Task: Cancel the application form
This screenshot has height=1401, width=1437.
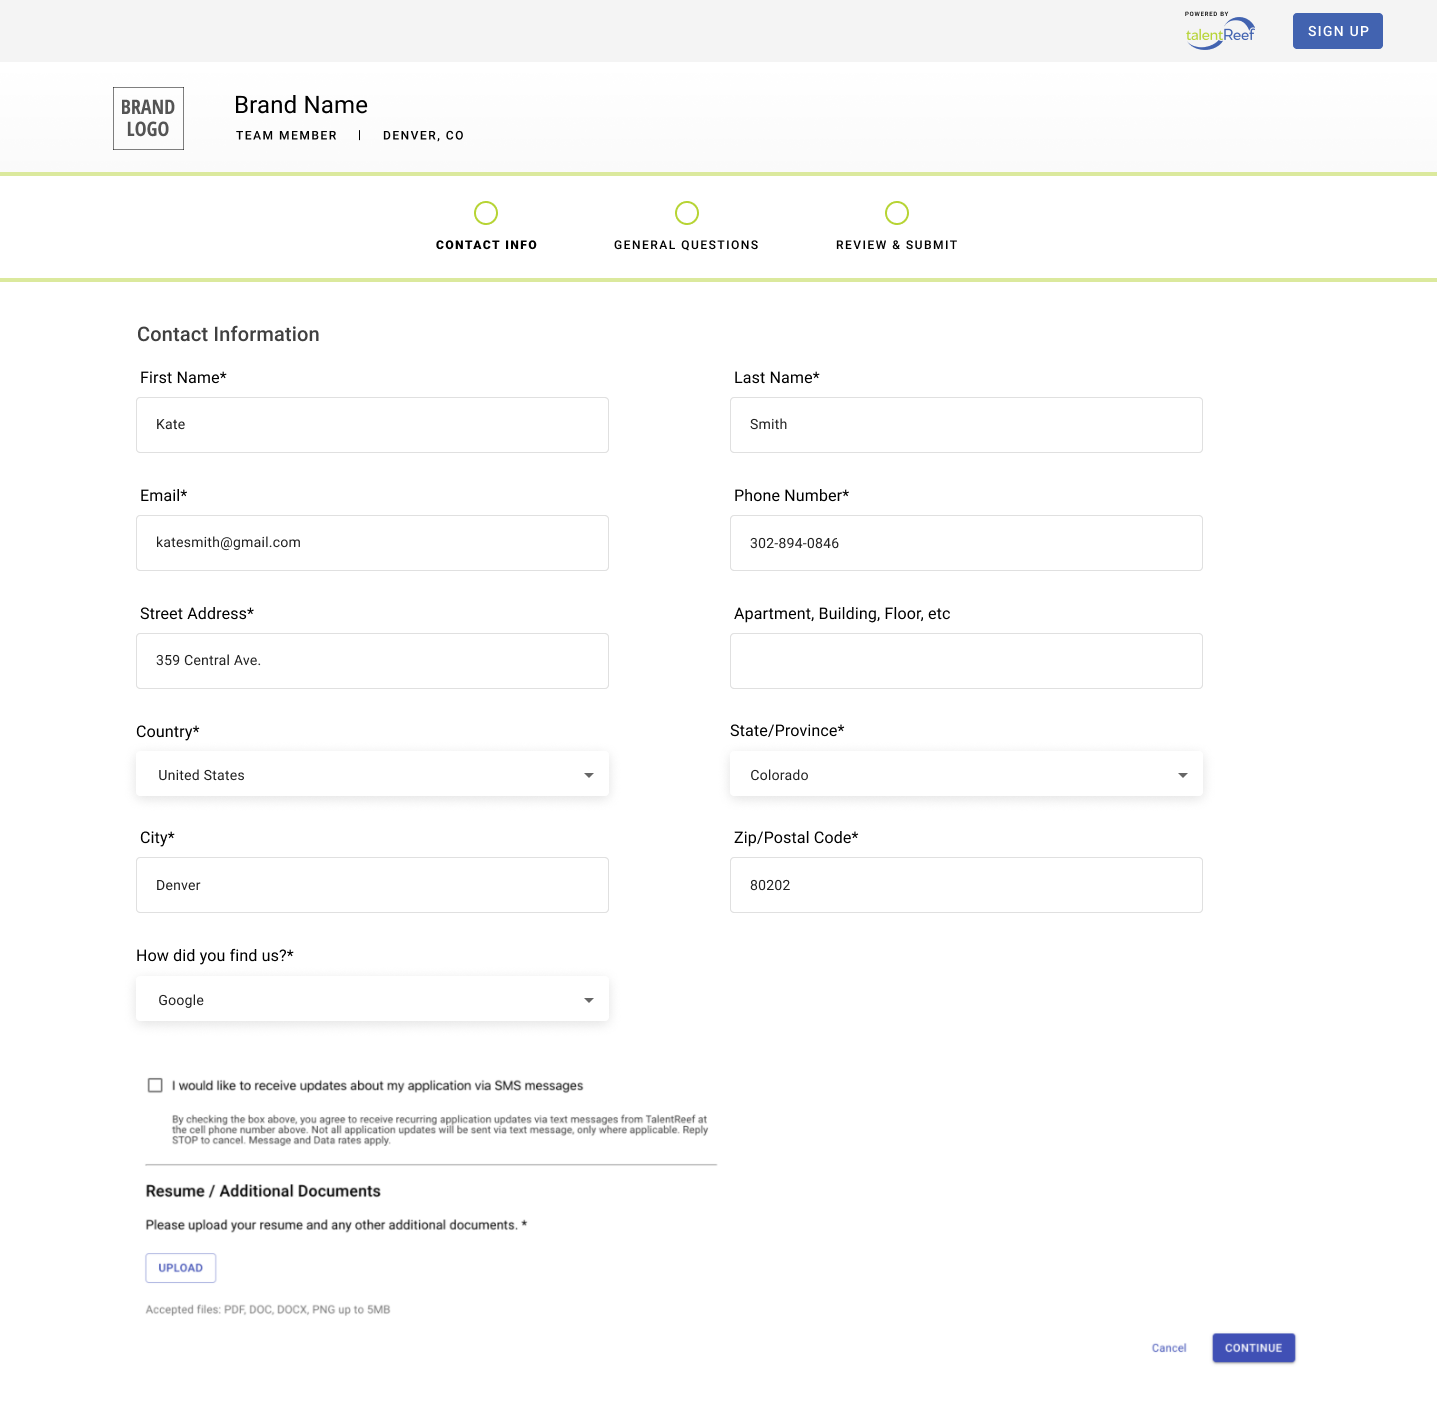Action: coord(1168,1347)
